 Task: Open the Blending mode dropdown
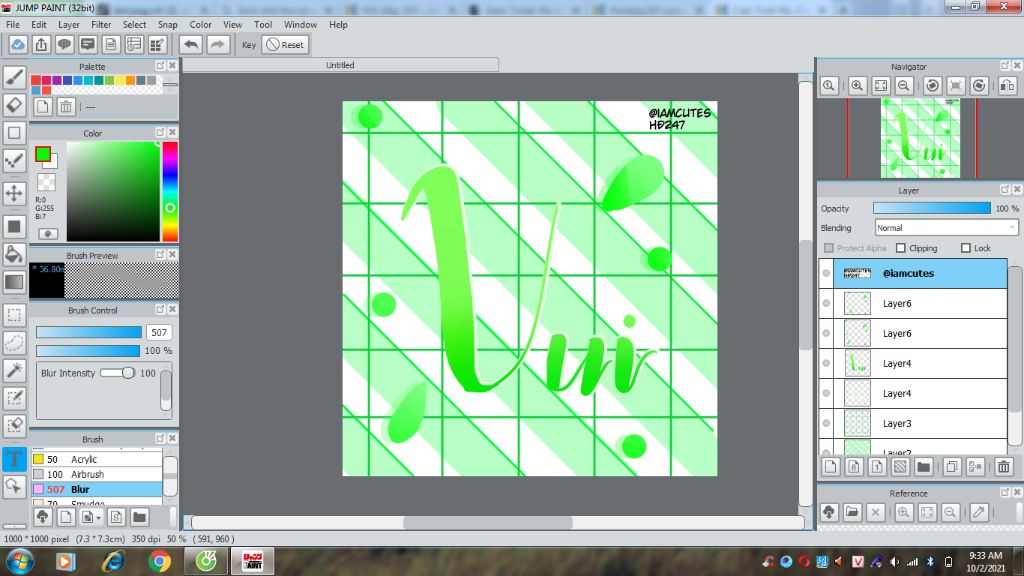click(946, 228)
